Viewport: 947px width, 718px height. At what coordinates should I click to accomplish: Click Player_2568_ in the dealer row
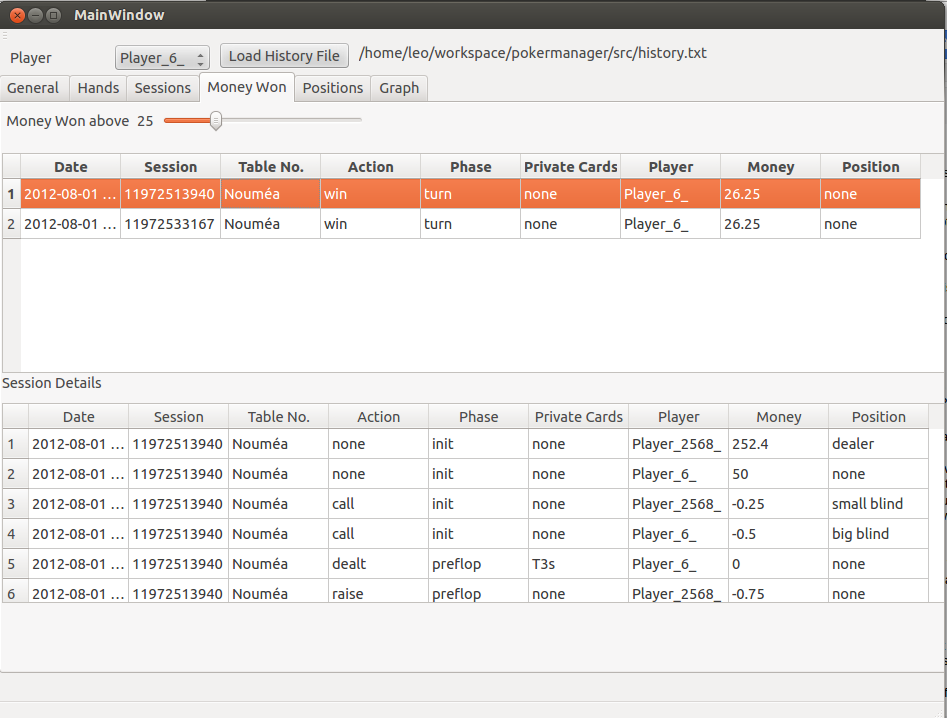pos(678,444)
